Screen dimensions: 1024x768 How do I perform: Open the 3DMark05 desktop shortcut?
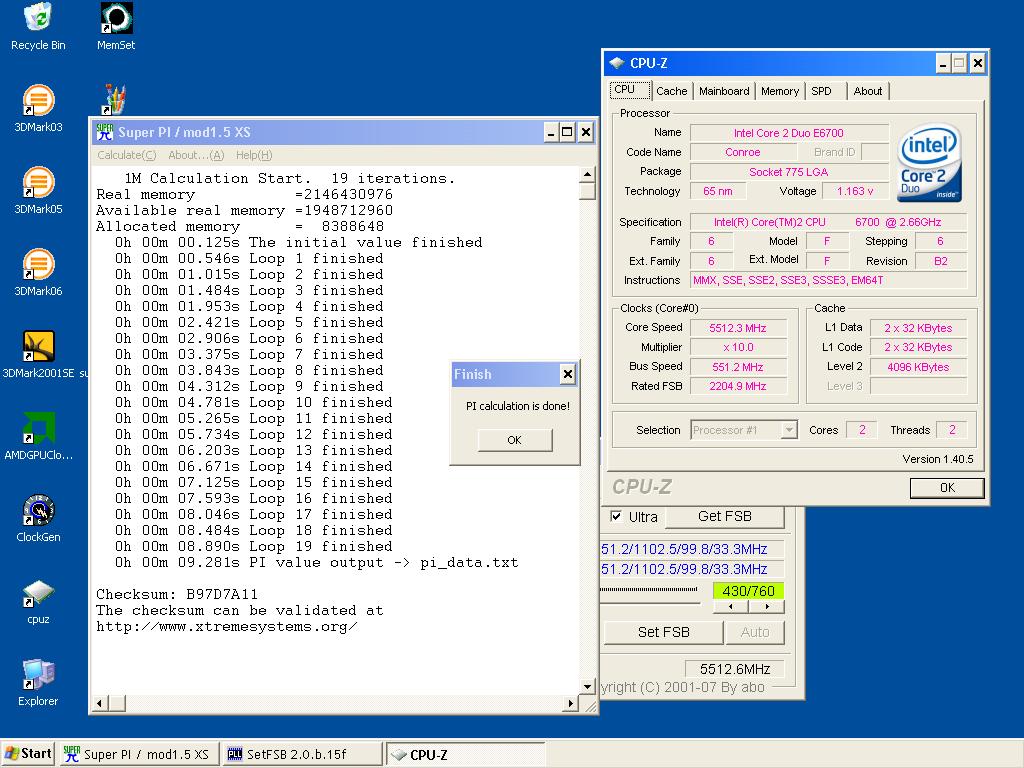pyautogui.click(x=38, y=191)
